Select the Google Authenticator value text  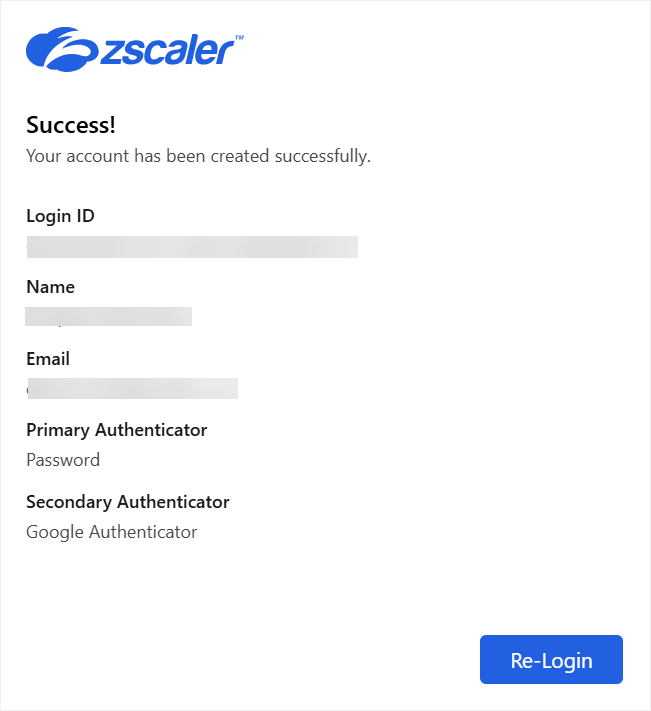point(112,532)
